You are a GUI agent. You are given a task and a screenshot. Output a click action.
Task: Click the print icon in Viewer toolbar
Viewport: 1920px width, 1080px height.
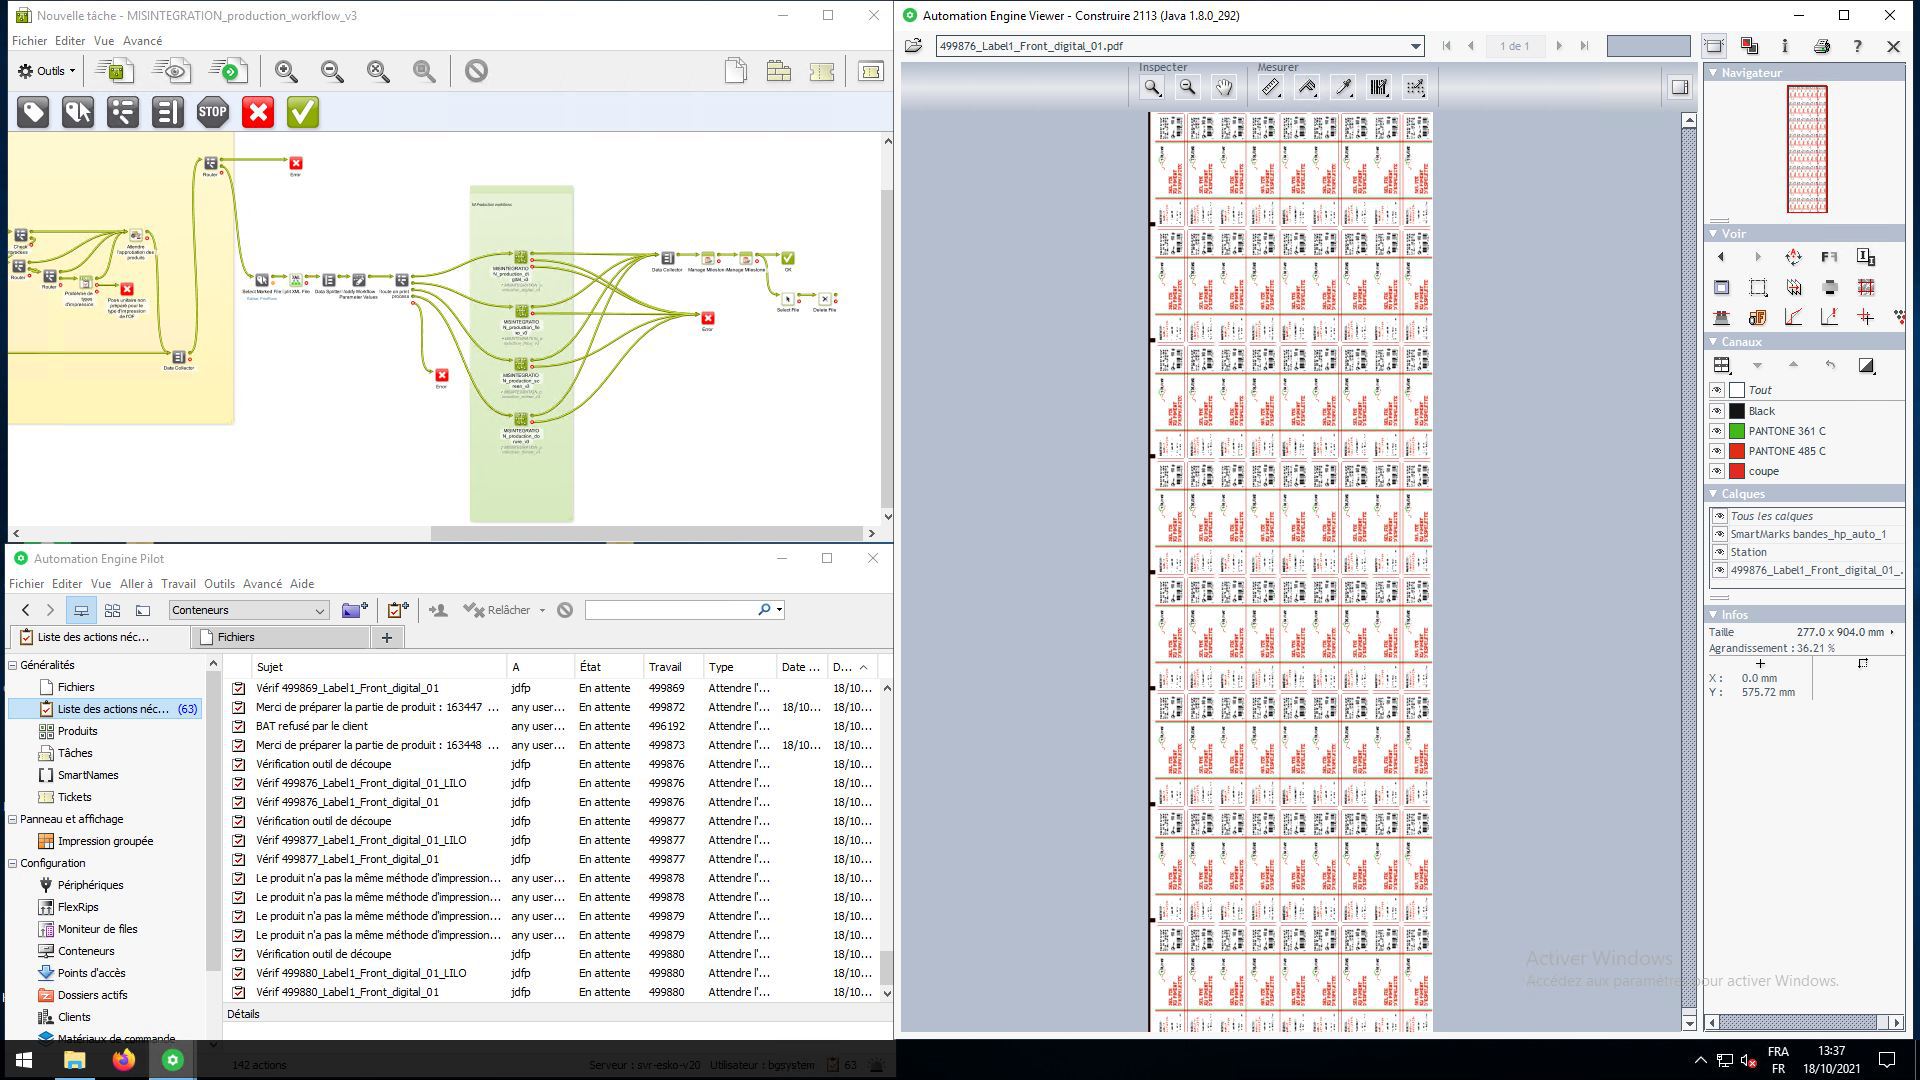tap(1821, 46)
